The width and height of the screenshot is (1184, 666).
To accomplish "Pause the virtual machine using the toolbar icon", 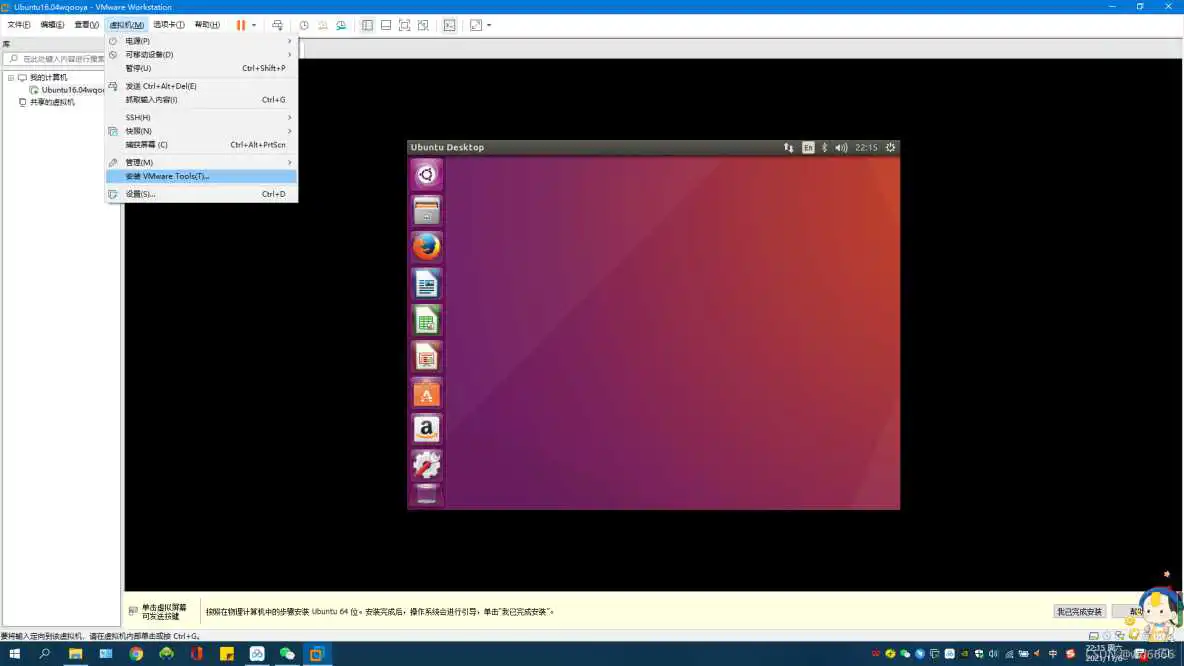I will pos(240,25).
